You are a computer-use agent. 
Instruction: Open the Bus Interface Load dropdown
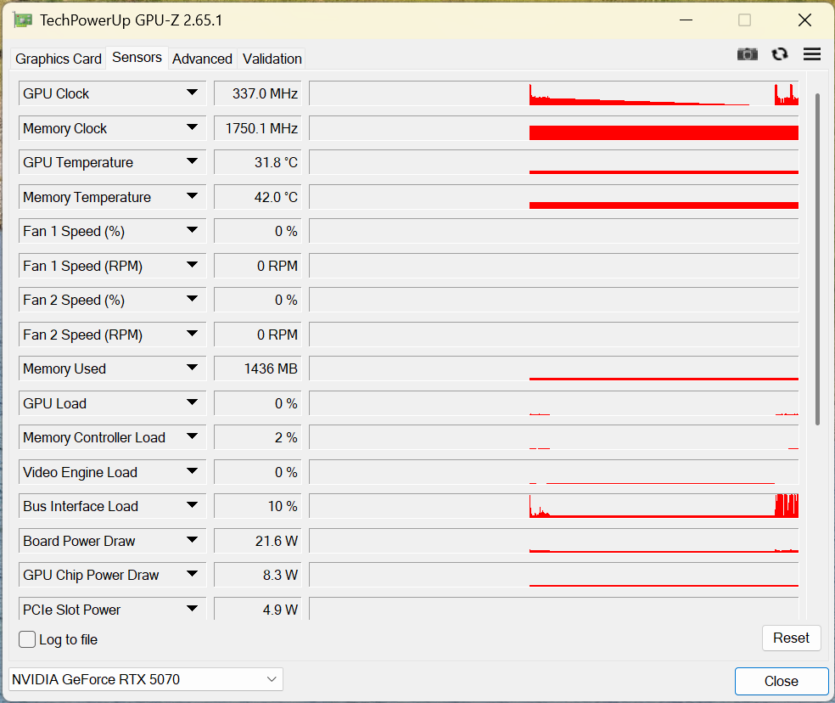(192, 505)
